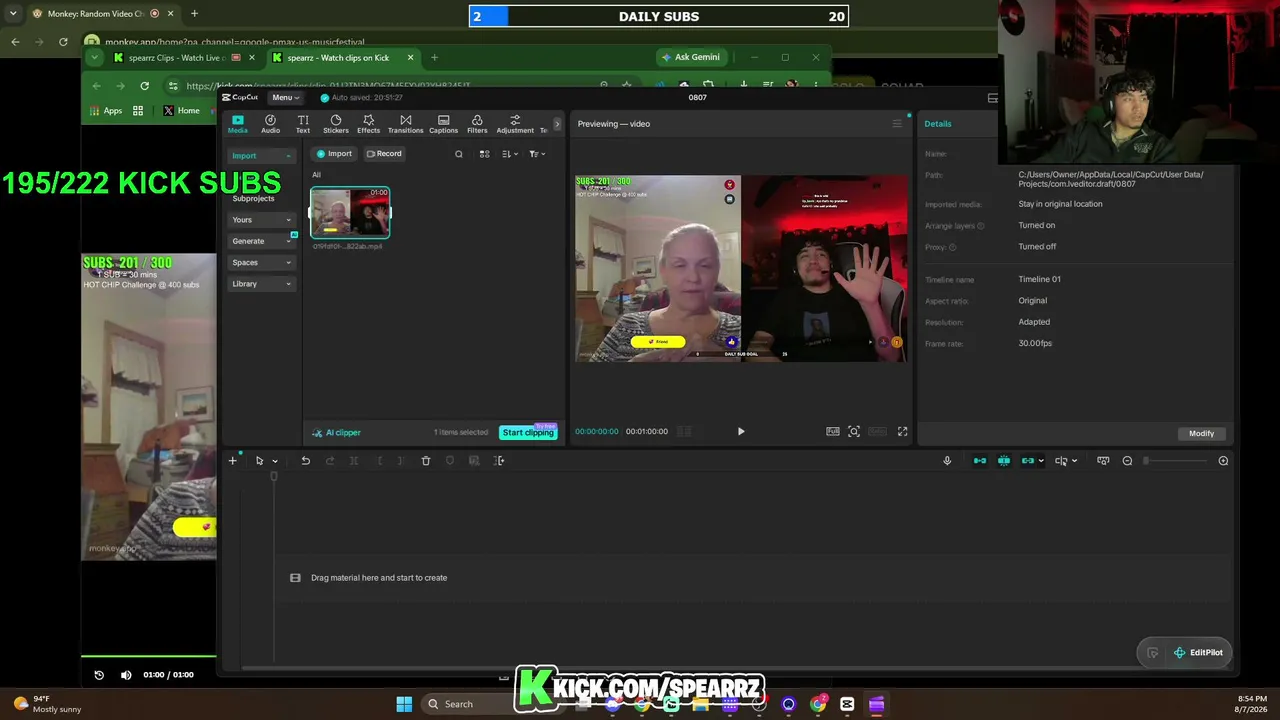Record voiceover with the microphone icon
1280x720 pixels.
947,461
